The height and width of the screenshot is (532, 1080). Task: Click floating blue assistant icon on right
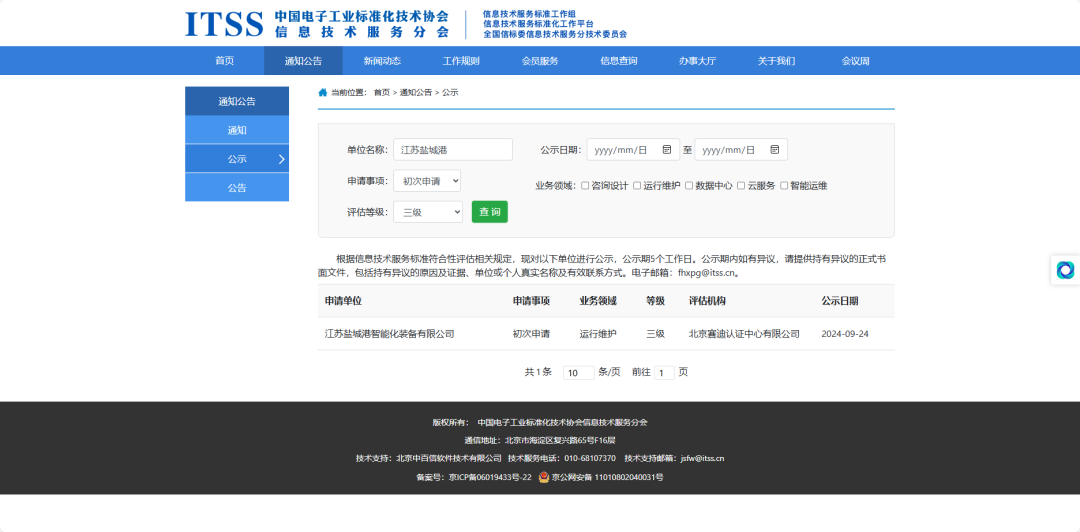1065,270
